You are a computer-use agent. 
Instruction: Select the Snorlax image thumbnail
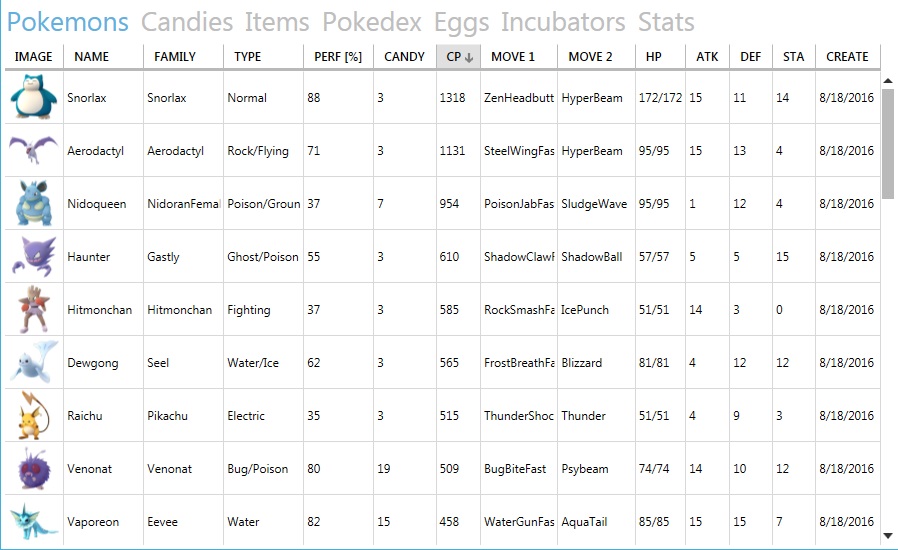point(34,96)
